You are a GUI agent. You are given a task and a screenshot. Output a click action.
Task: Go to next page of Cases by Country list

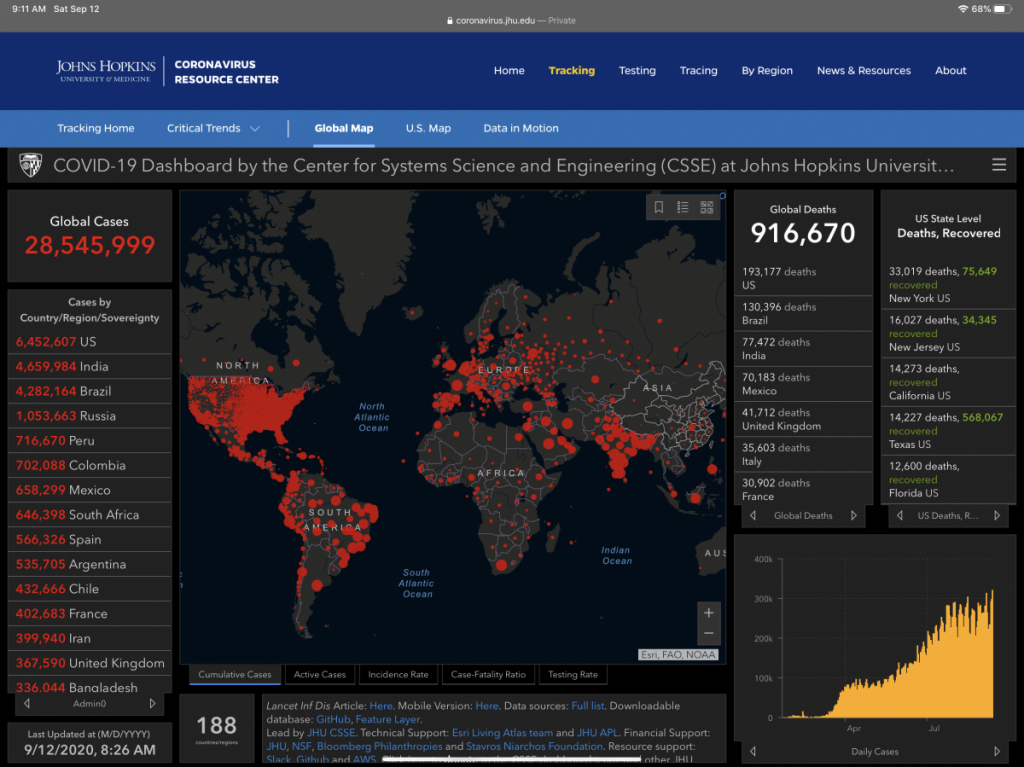152,704
